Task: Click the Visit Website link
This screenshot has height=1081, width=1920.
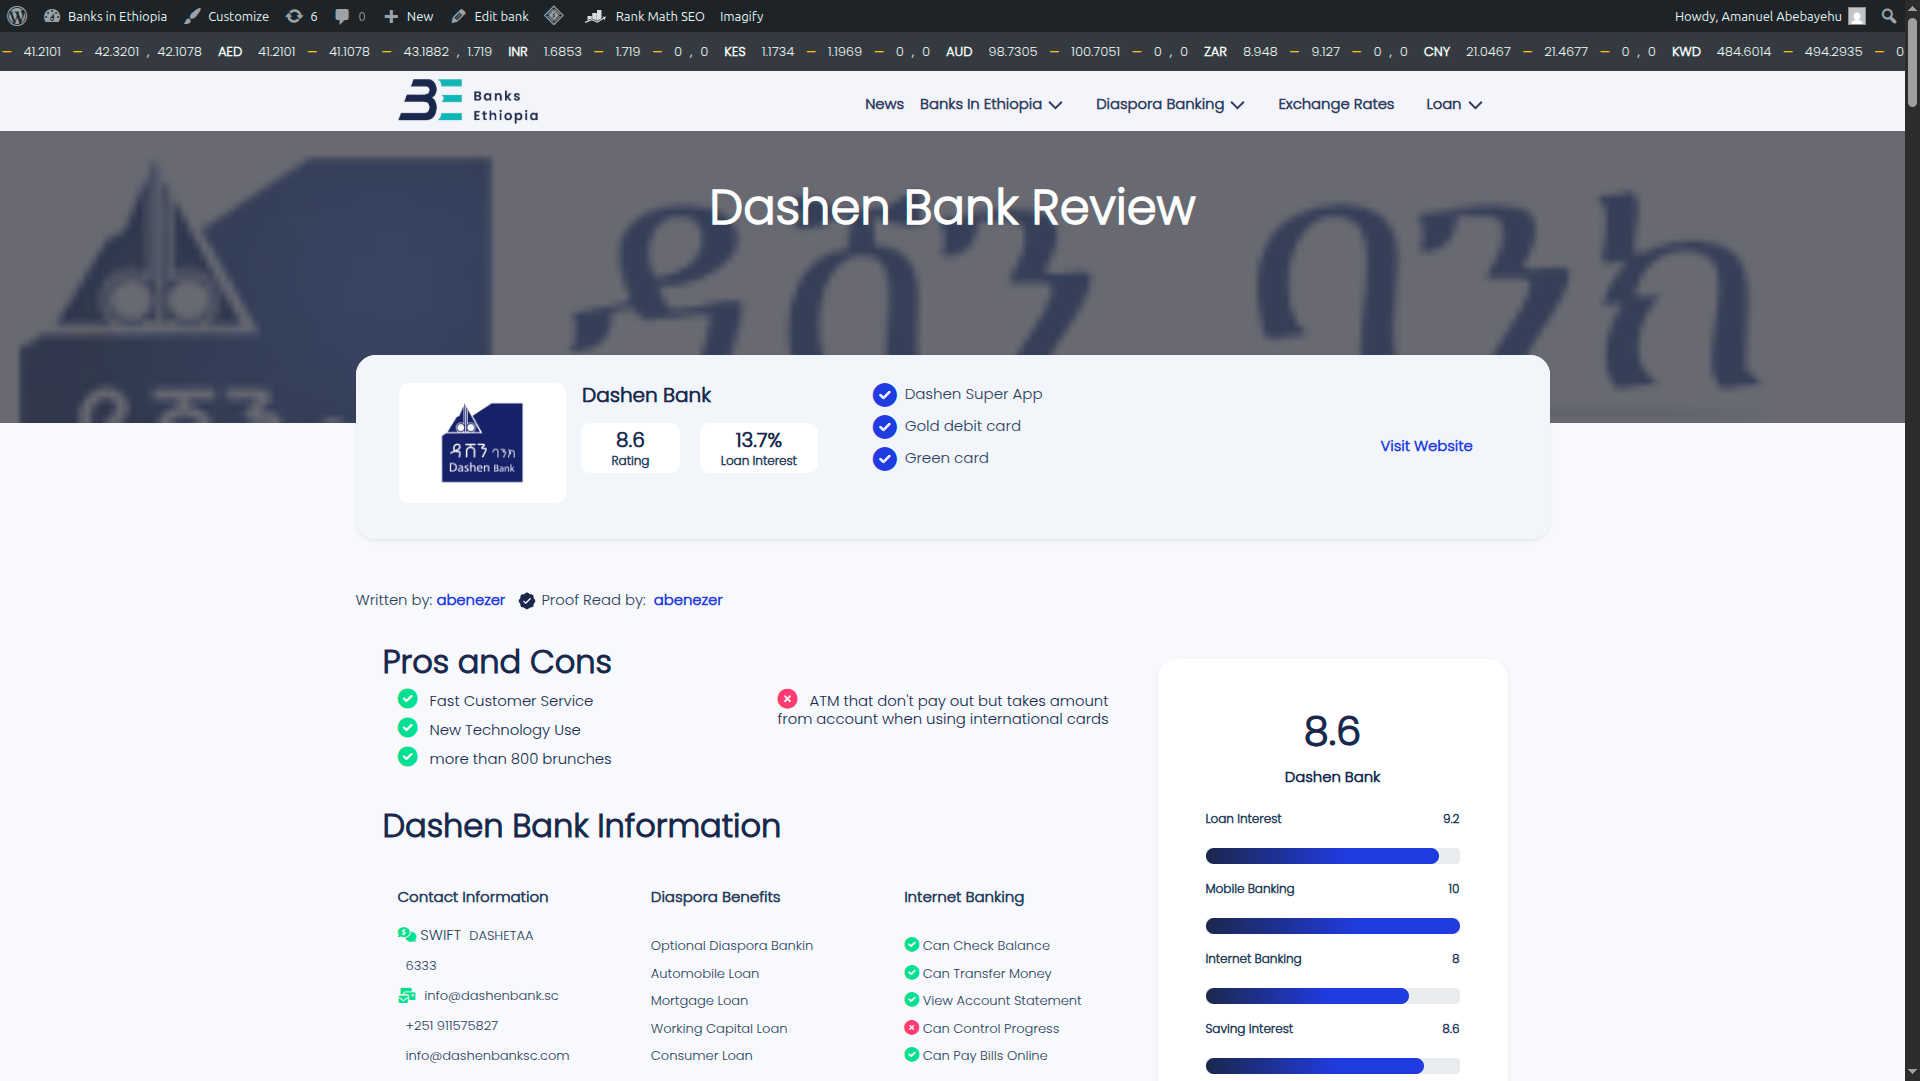Action: tap(1426, 446)
